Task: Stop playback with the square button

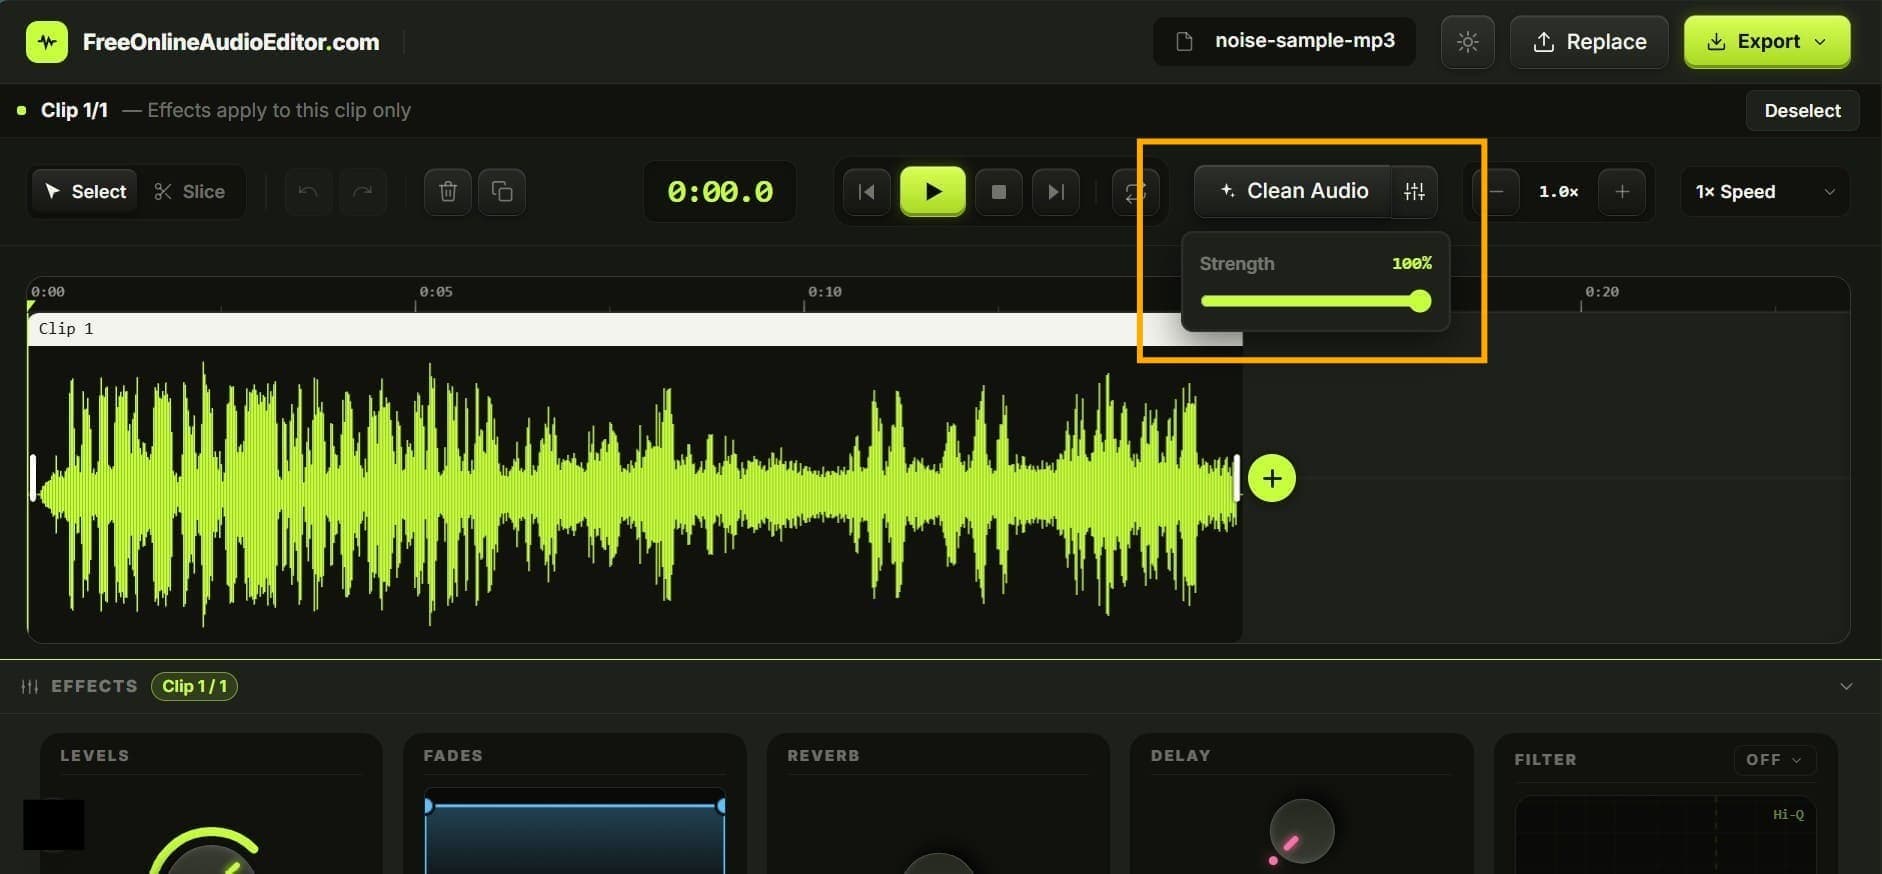Action: [998, 191]
